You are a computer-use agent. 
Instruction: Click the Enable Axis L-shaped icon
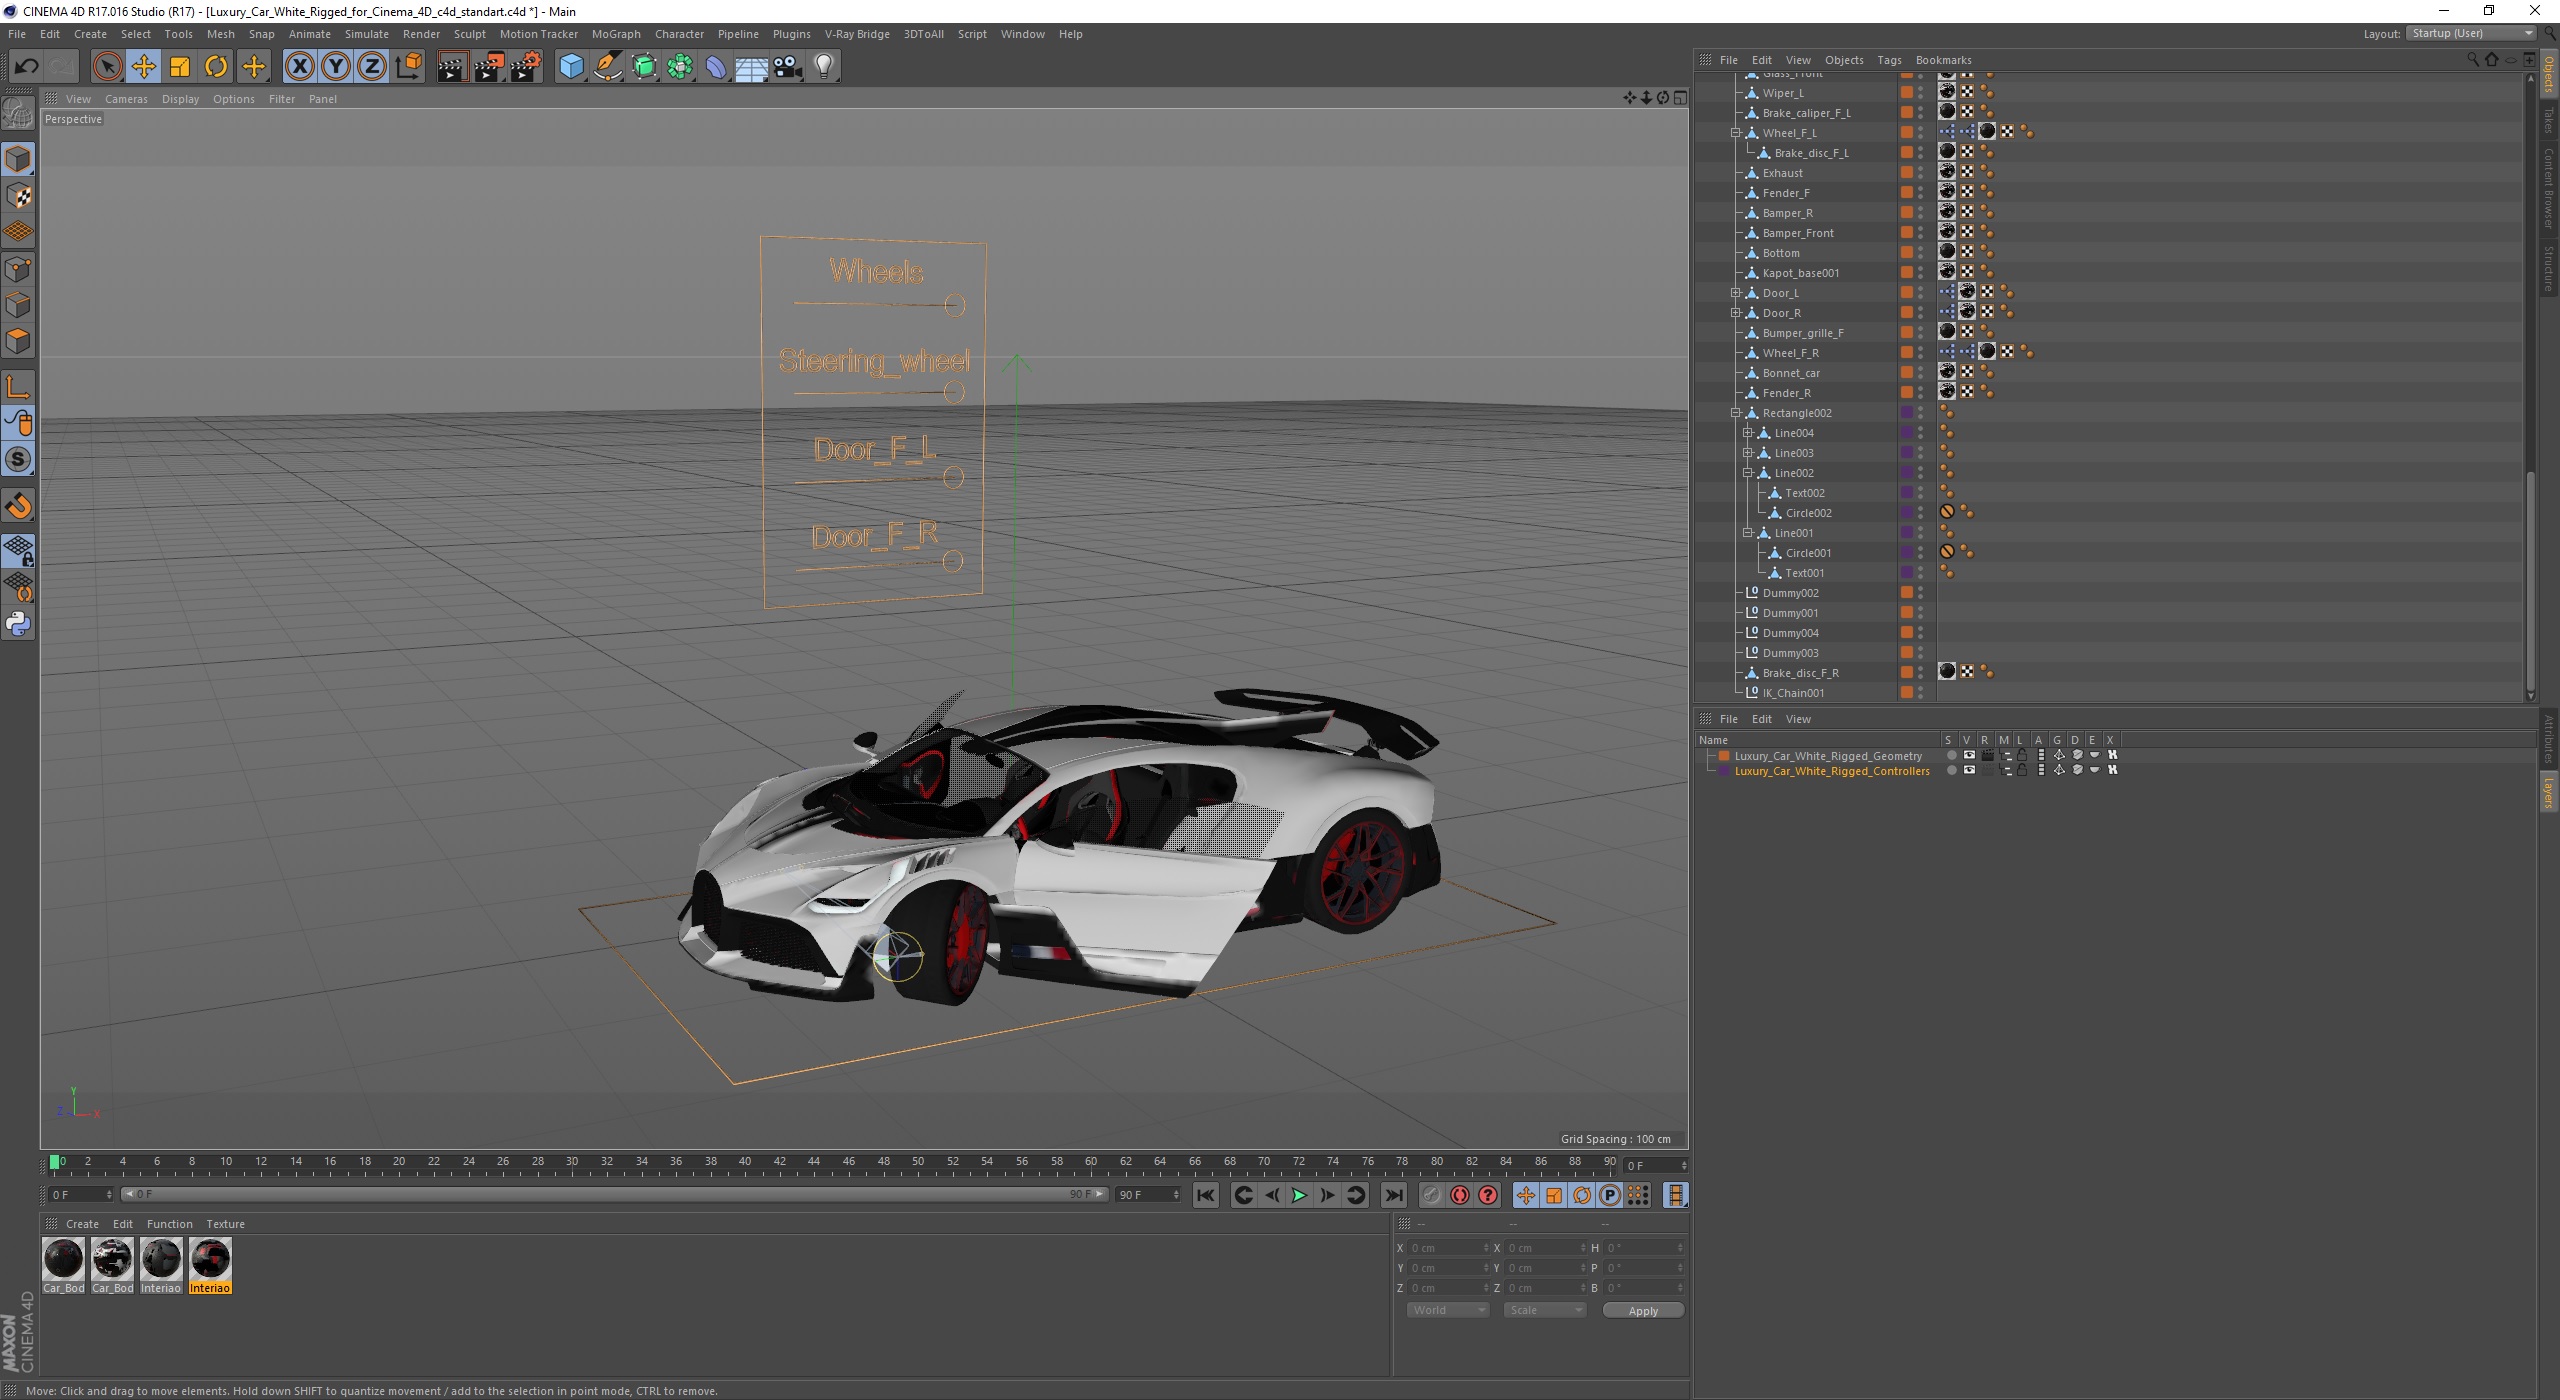[x=18, y=387]
